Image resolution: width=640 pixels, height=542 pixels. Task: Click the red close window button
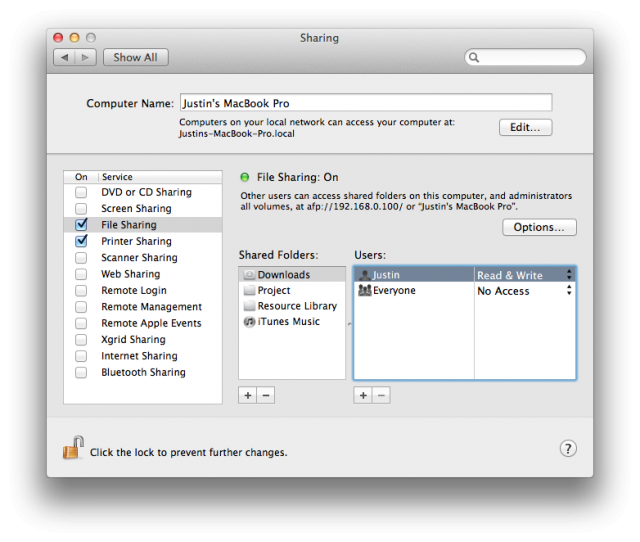click(x=58, y=38)
